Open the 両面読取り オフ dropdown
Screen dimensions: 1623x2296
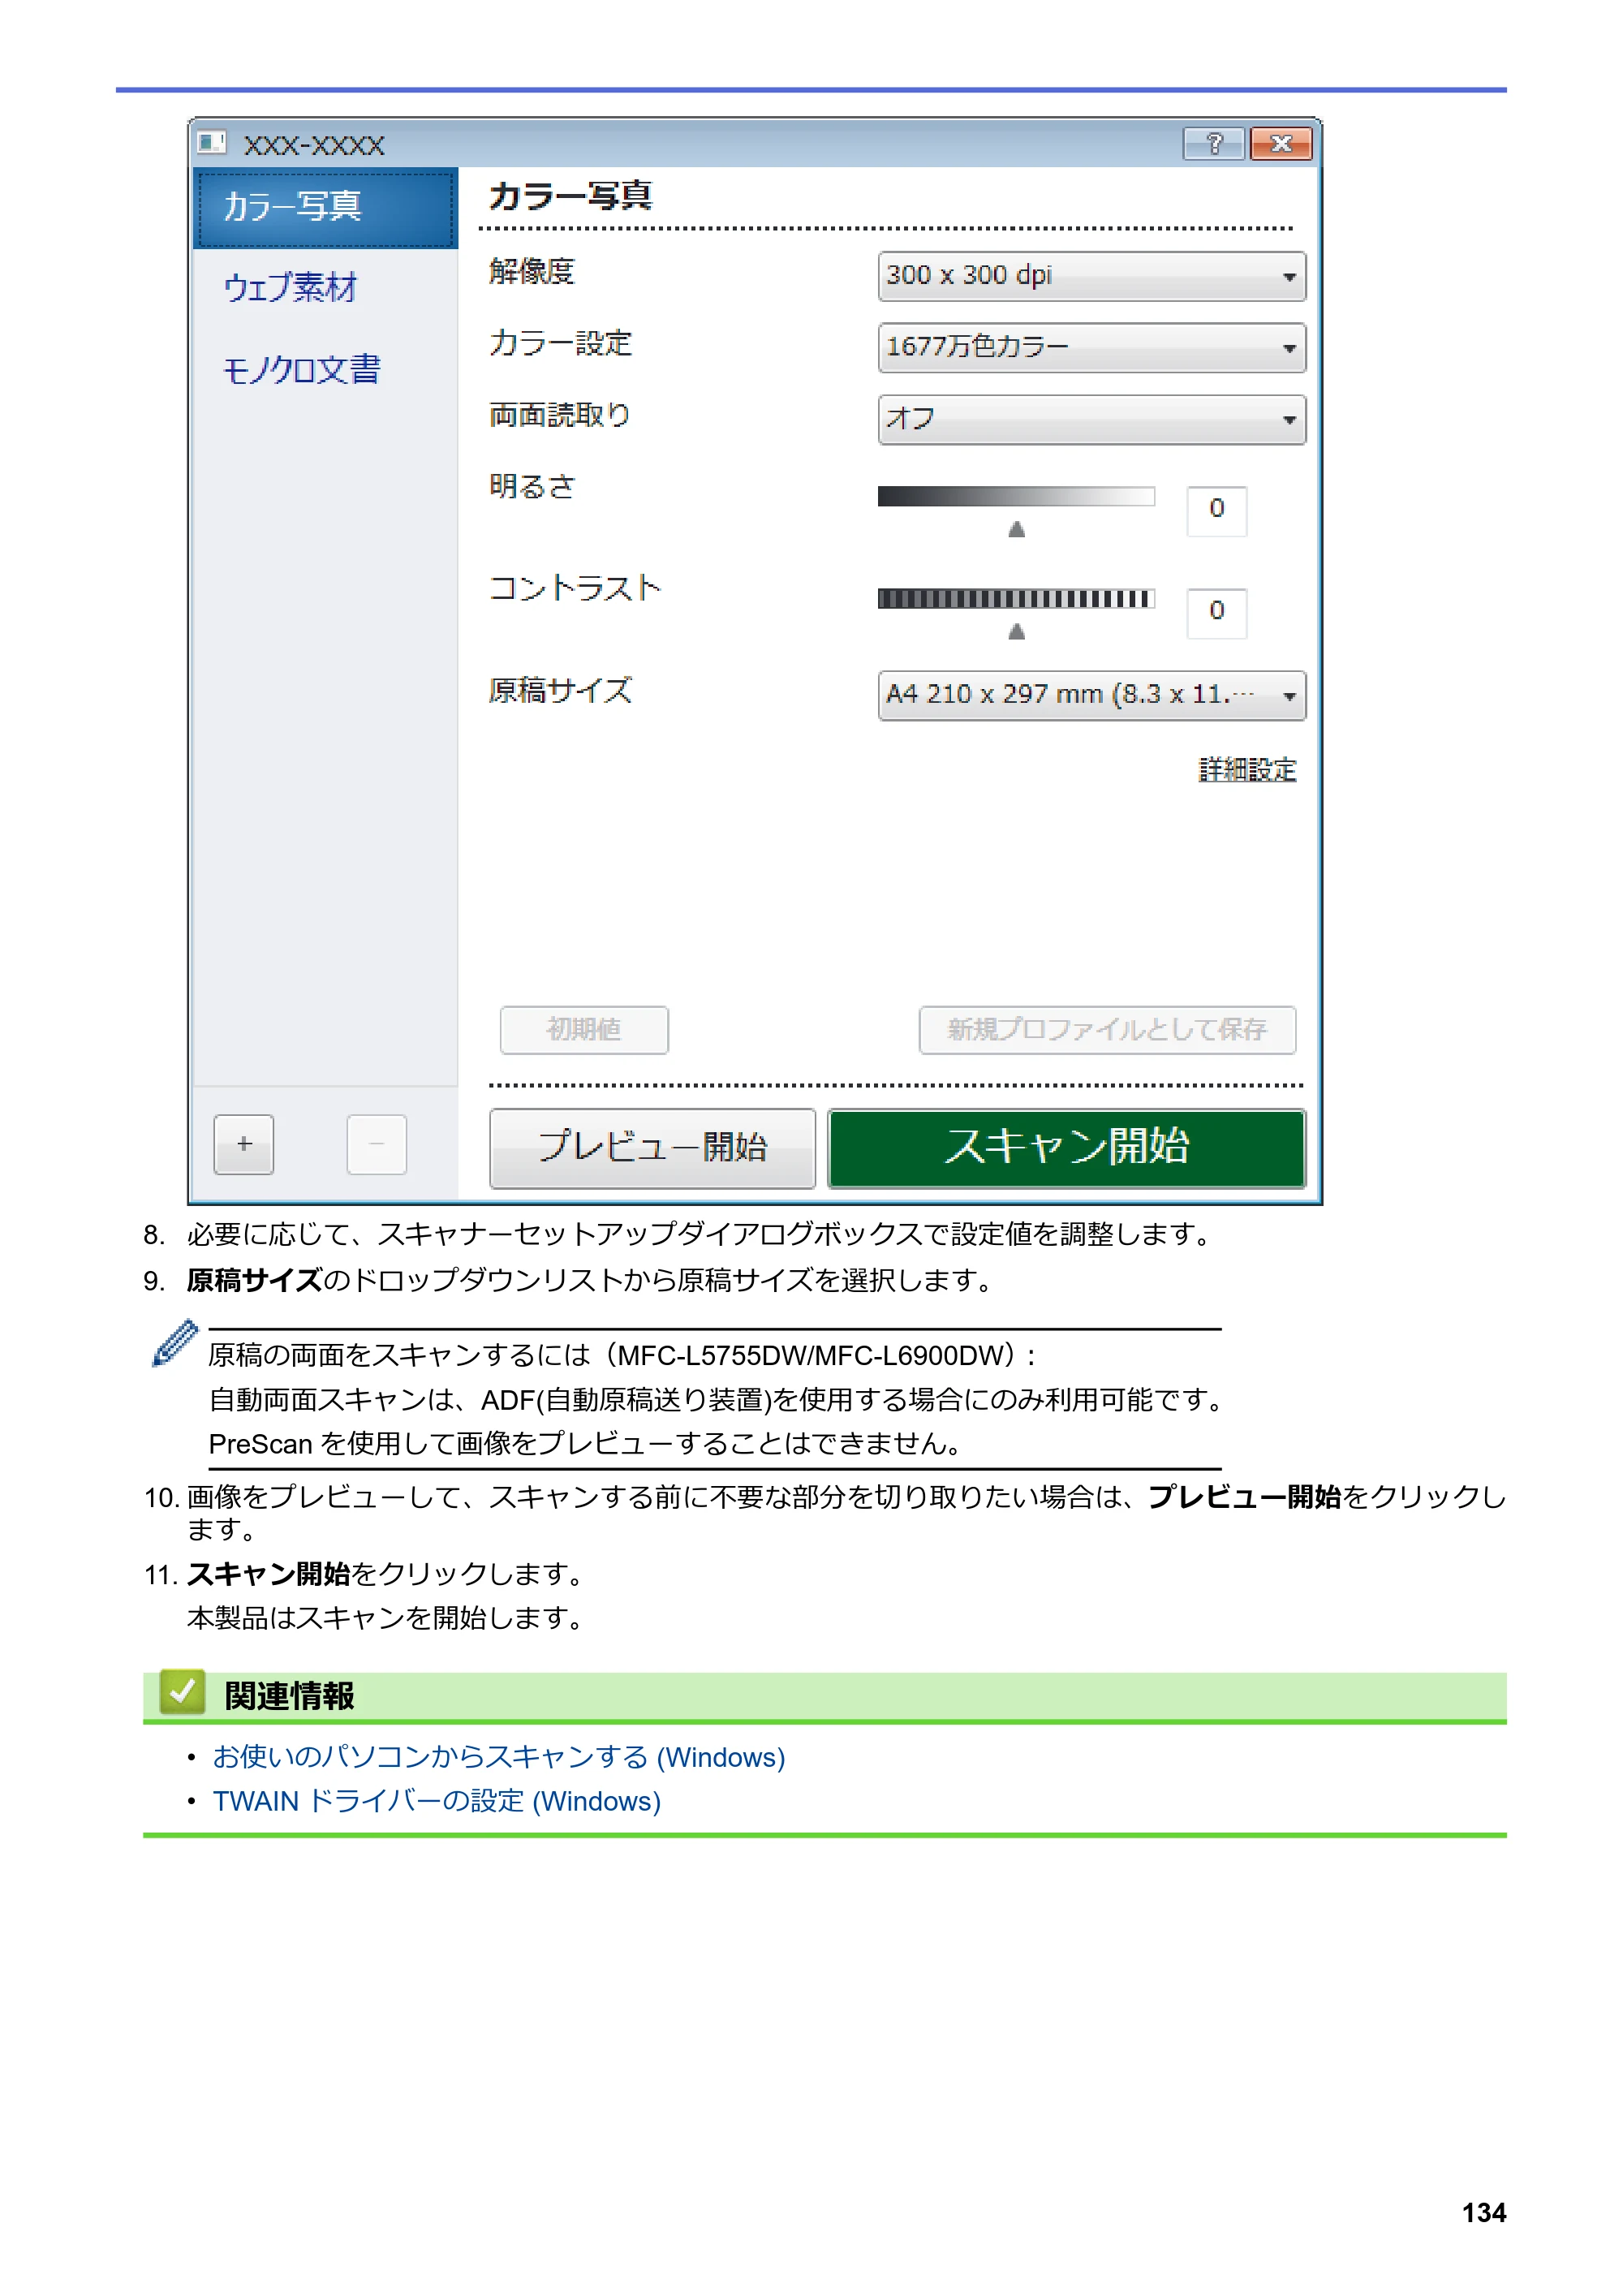tap(1092, 419)
